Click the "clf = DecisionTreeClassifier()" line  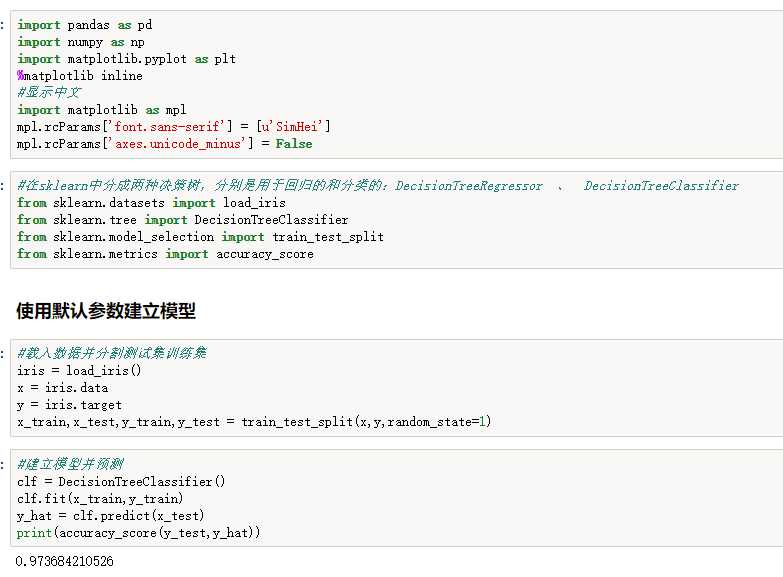click(x=121, y=481)
